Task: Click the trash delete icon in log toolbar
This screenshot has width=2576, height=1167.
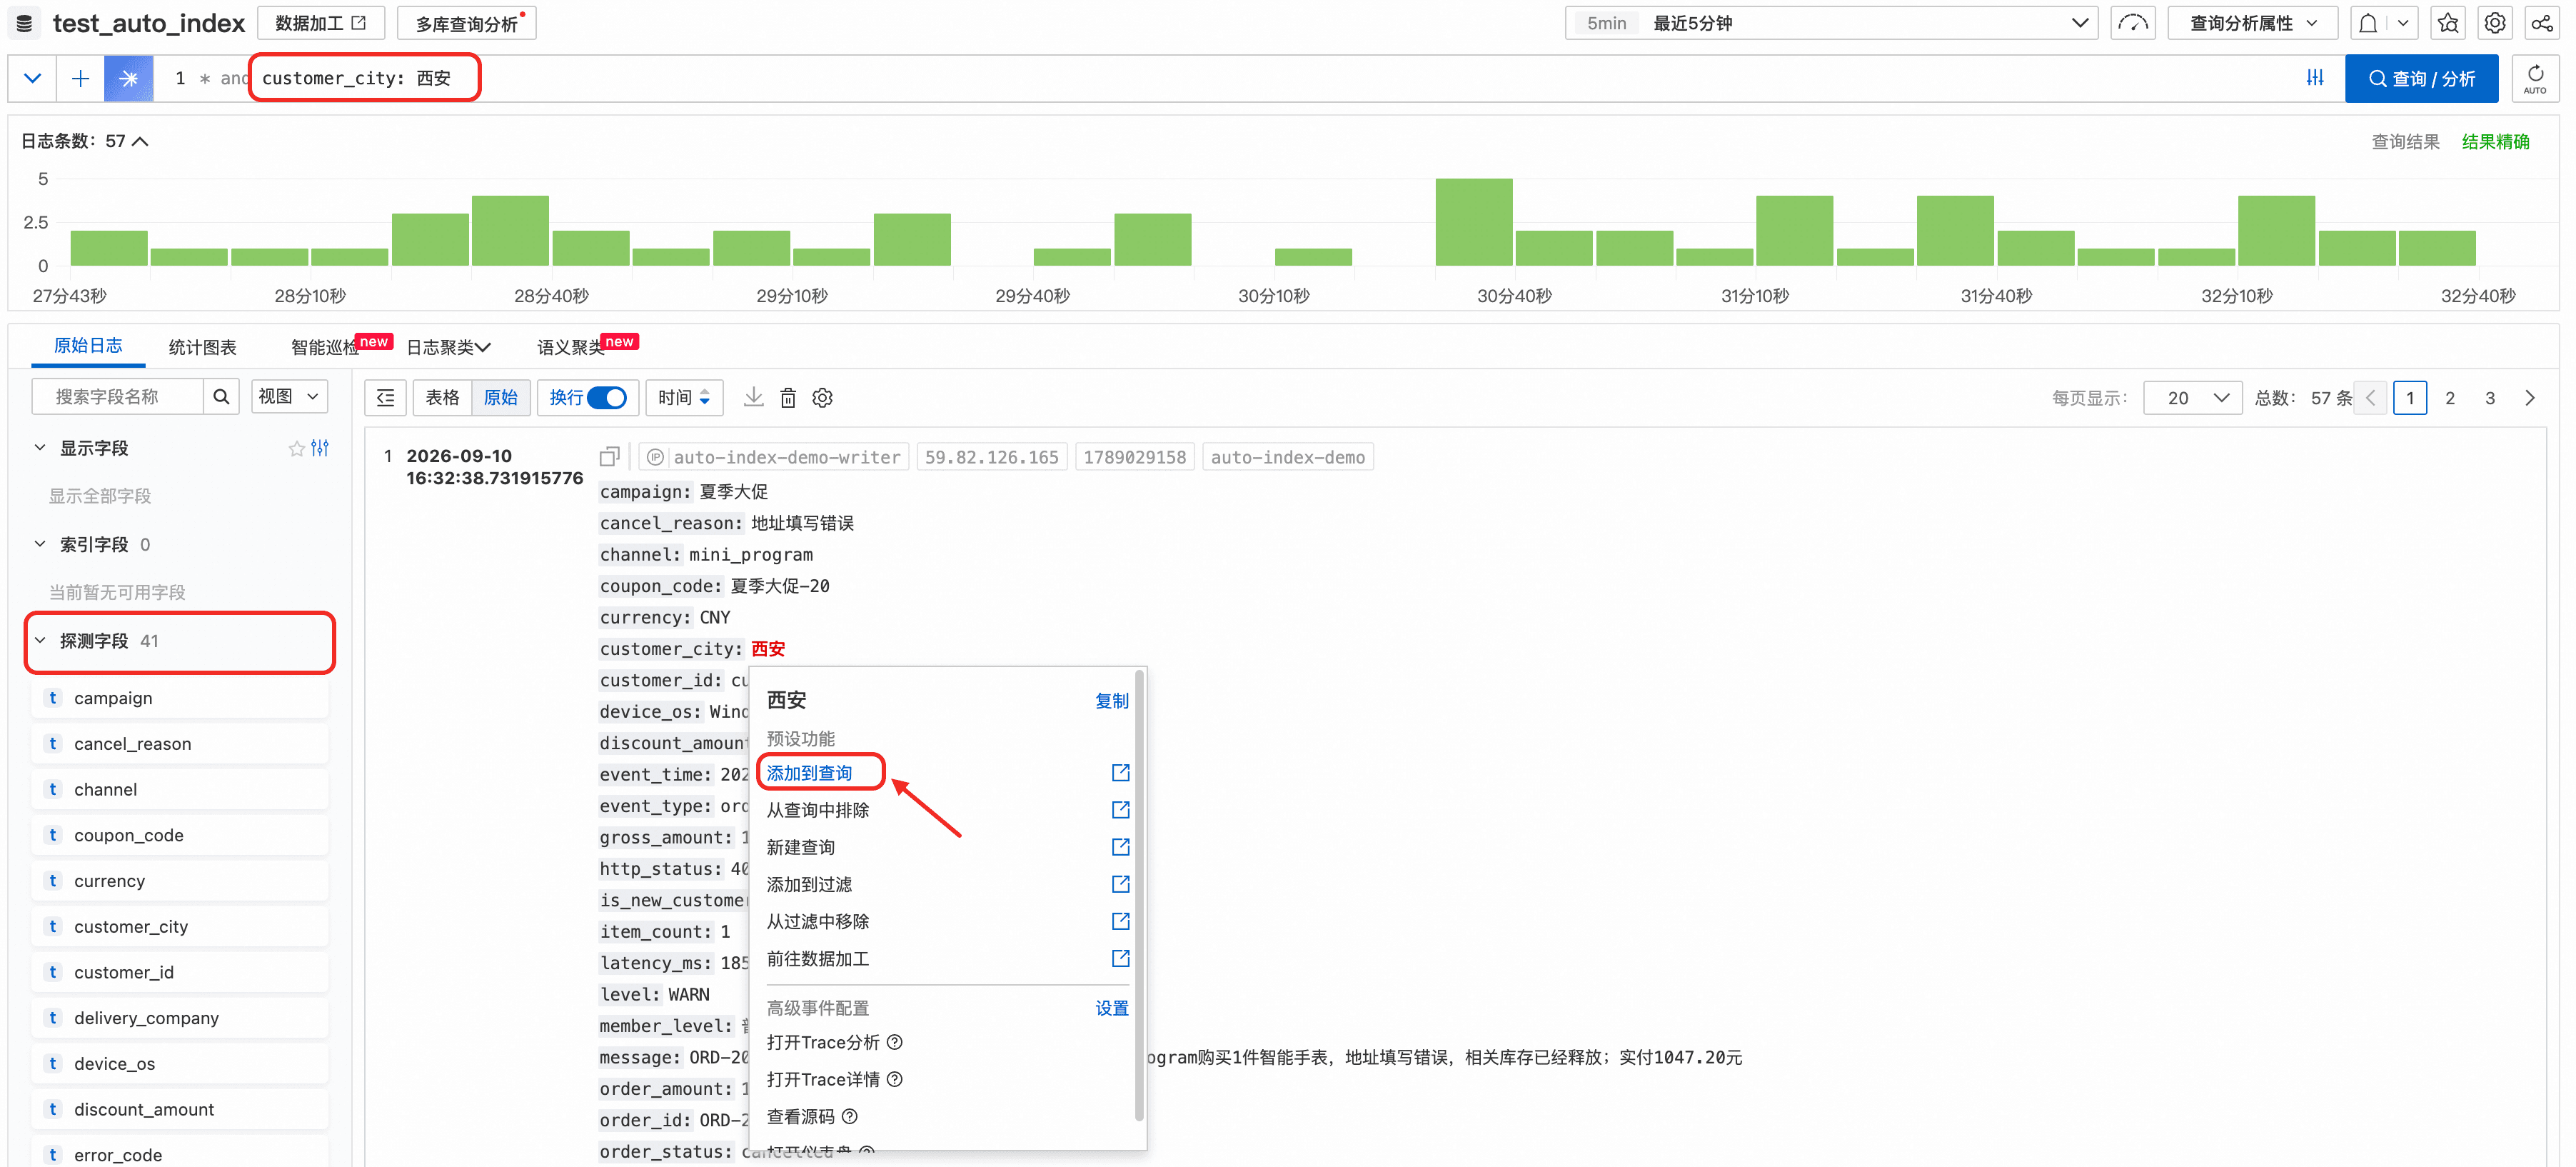Action: (x=788, y=397)
